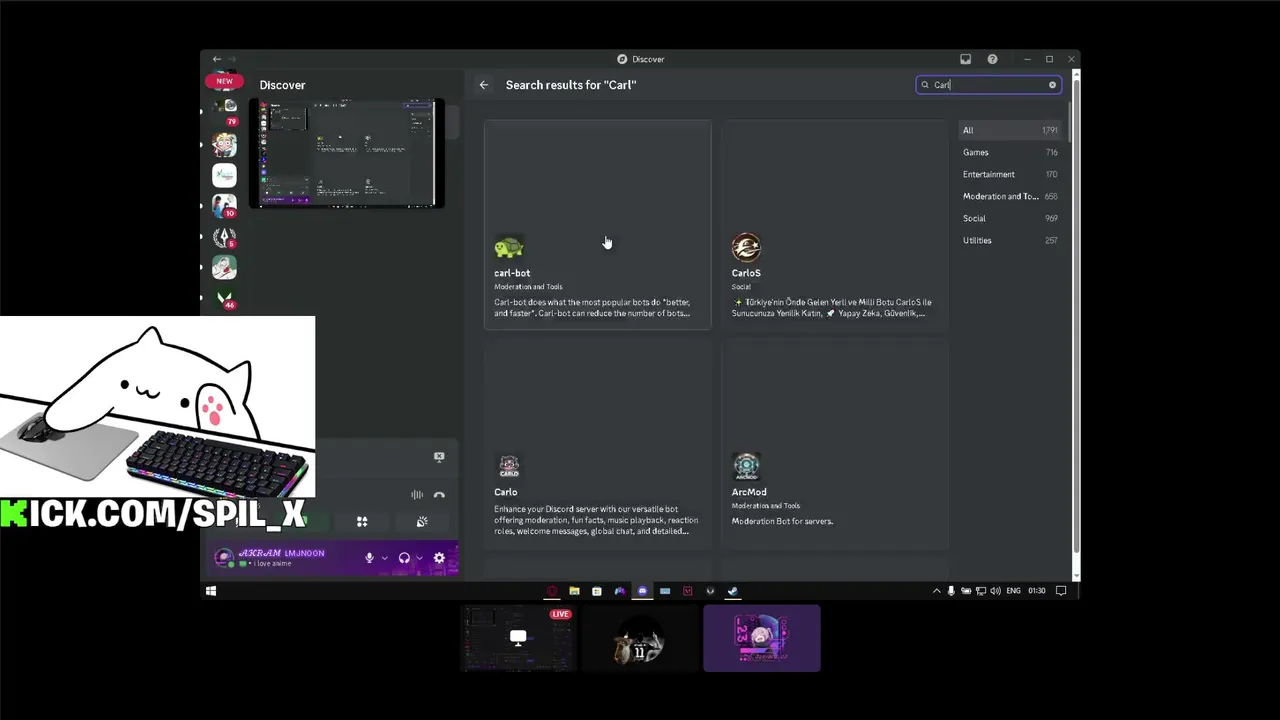
Task: Show hidden tray icons chevron
Action: pos(936,591)
